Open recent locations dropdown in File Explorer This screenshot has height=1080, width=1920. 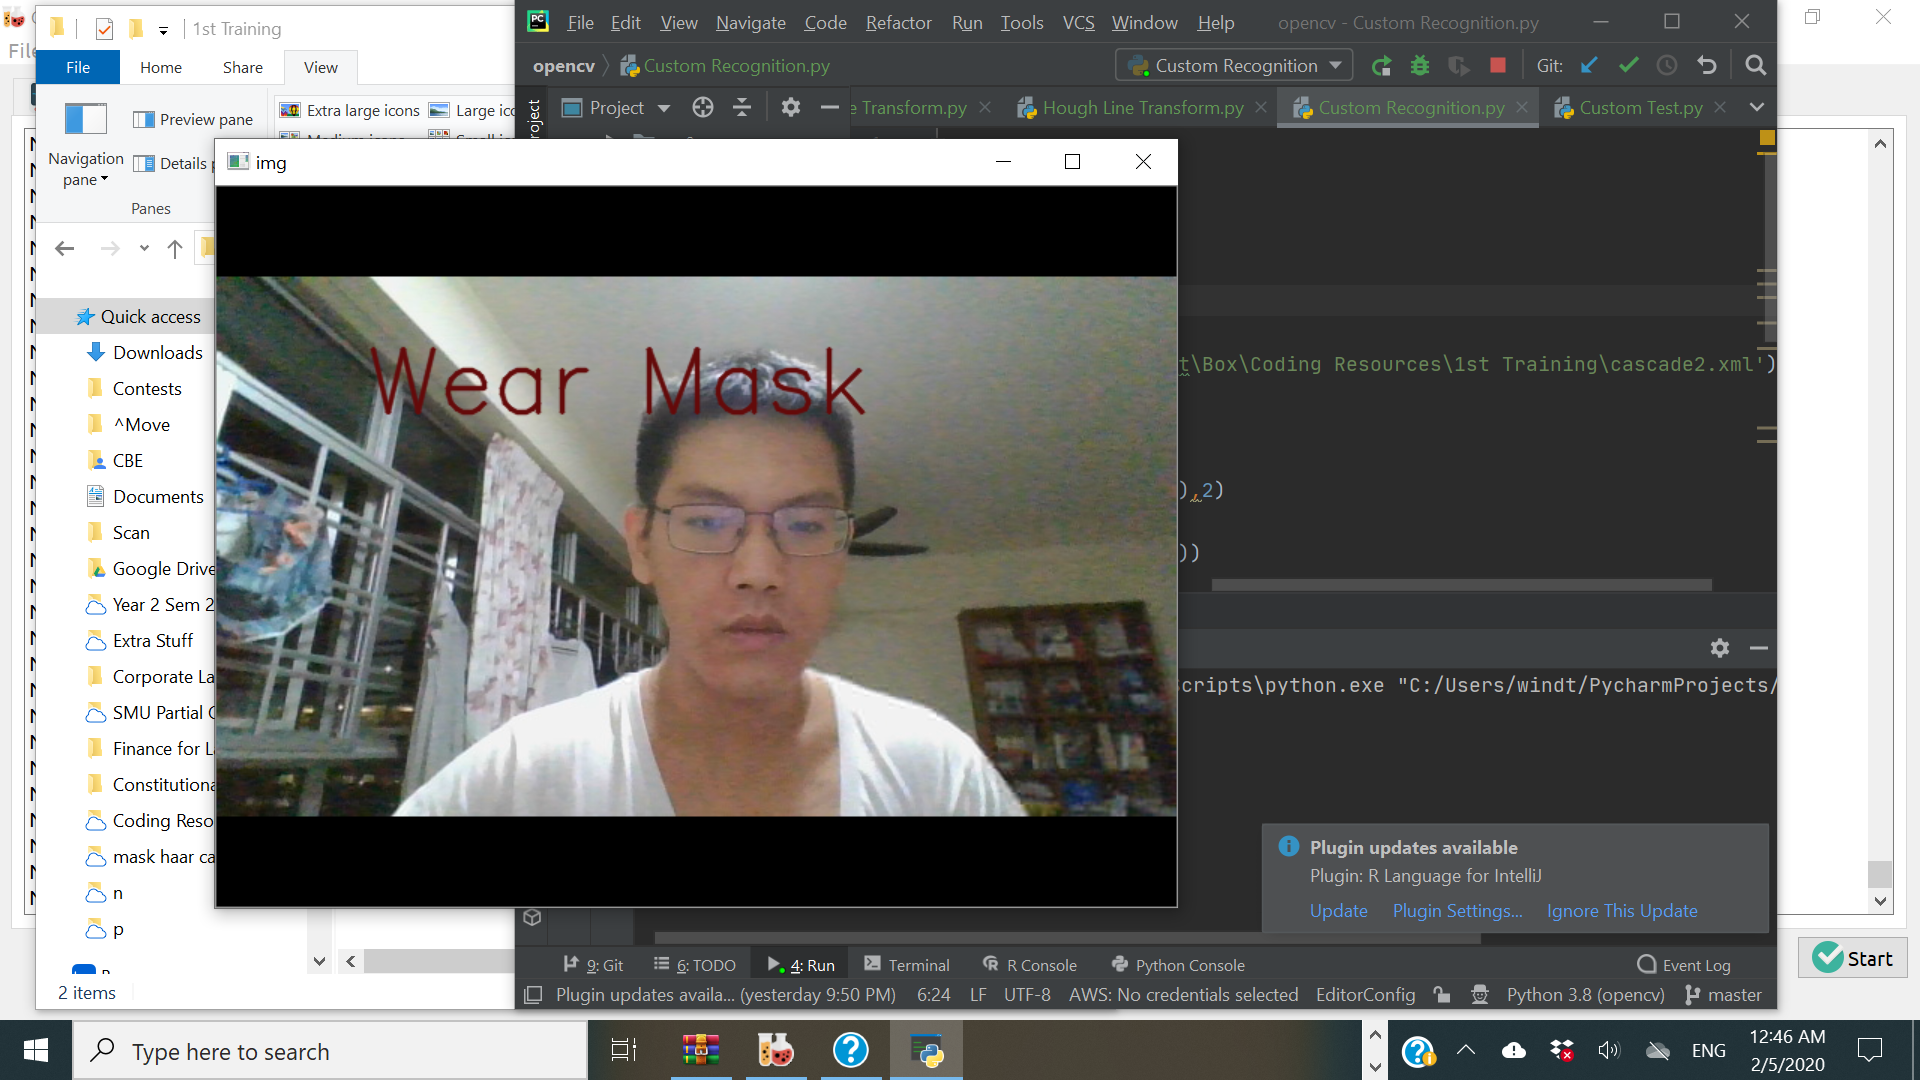[x=144, y=249]
